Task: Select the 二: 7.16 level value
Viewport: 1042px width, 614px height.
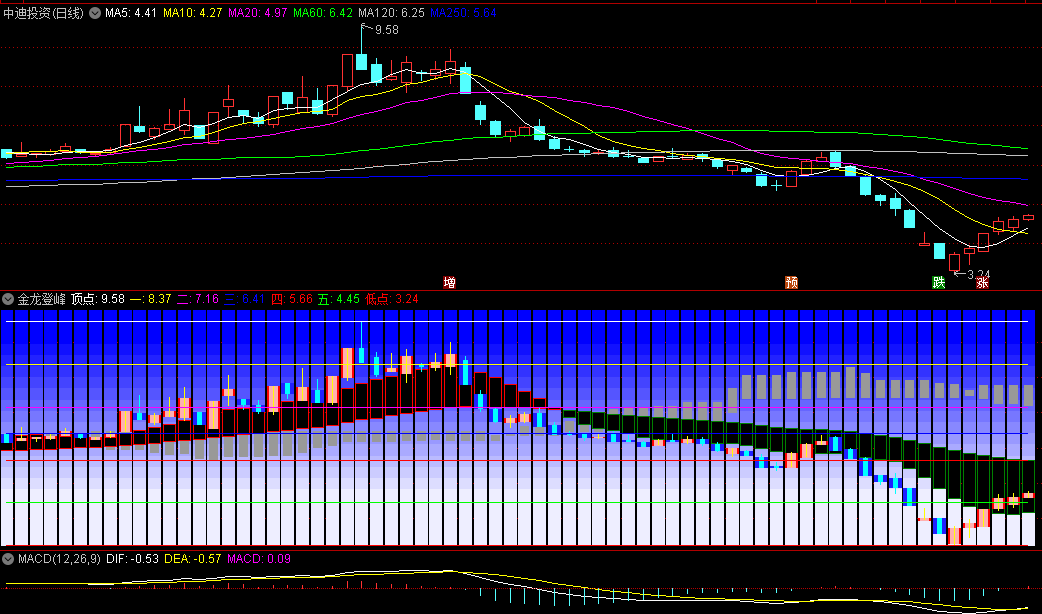Action: pyautogui.click(x=197, y=299)
